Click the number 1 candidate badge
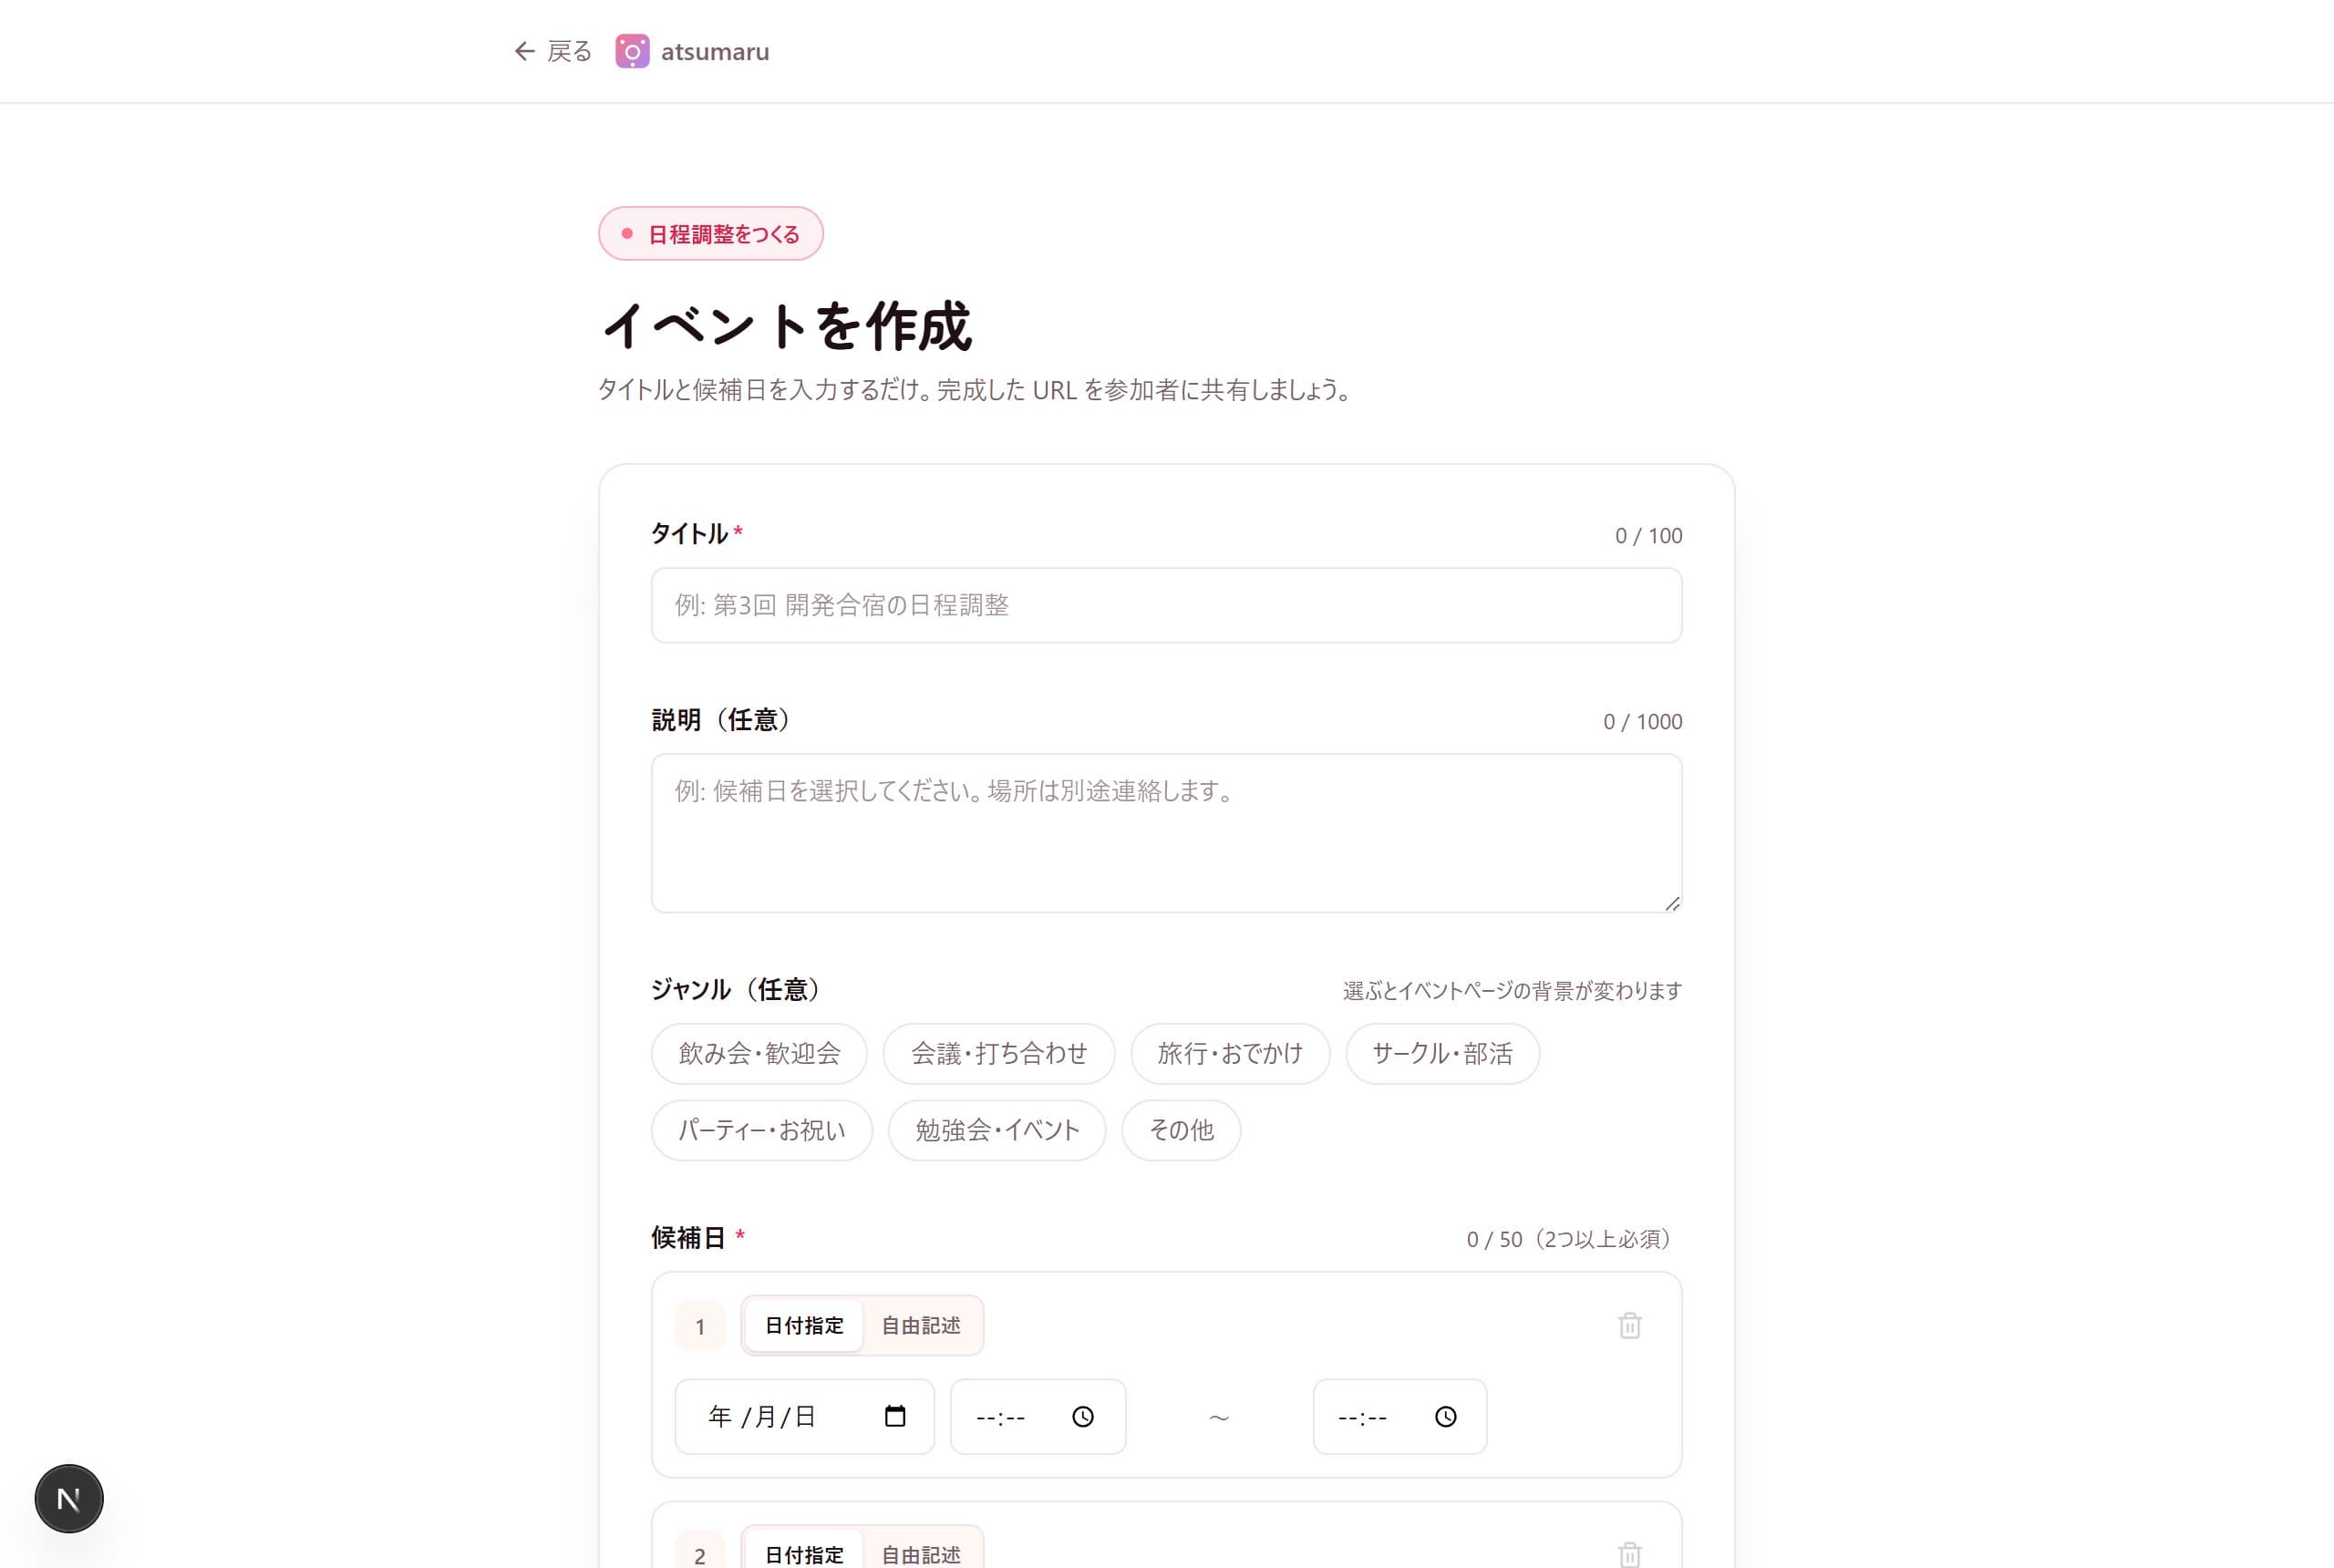 (x=700, y=1326)
